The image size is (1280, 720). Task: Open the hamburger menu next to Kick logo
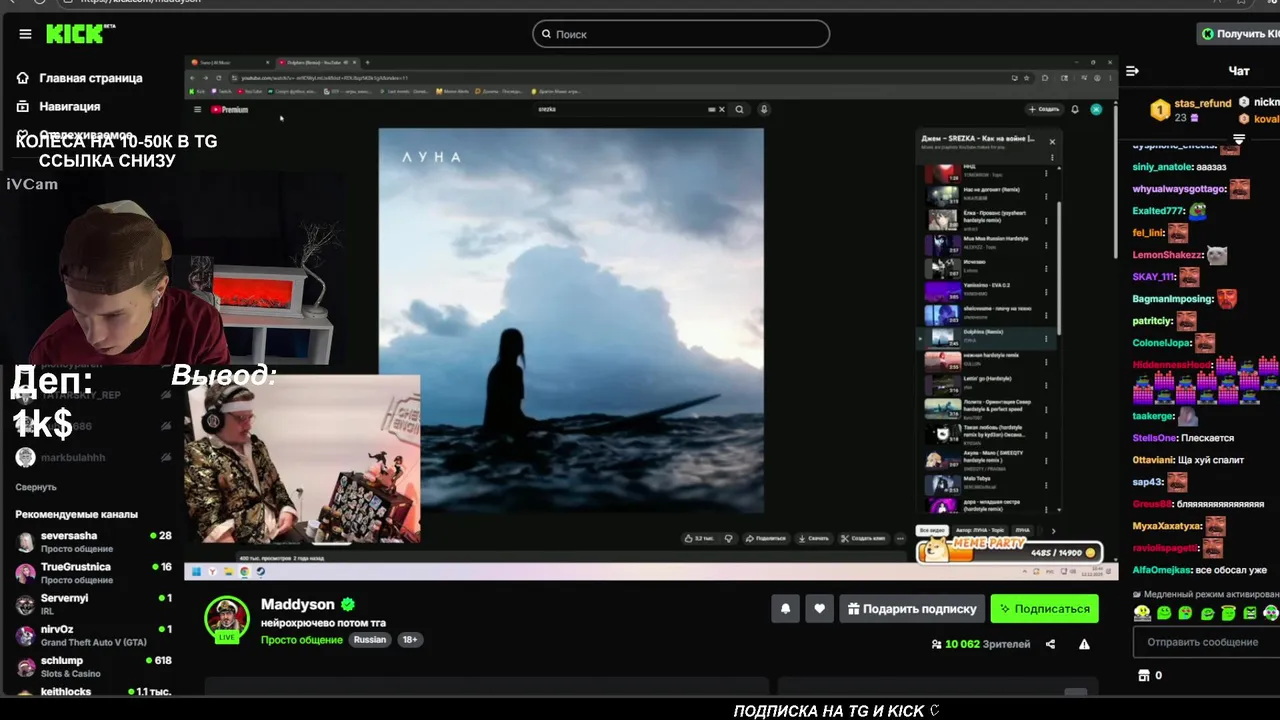(25, 34)
